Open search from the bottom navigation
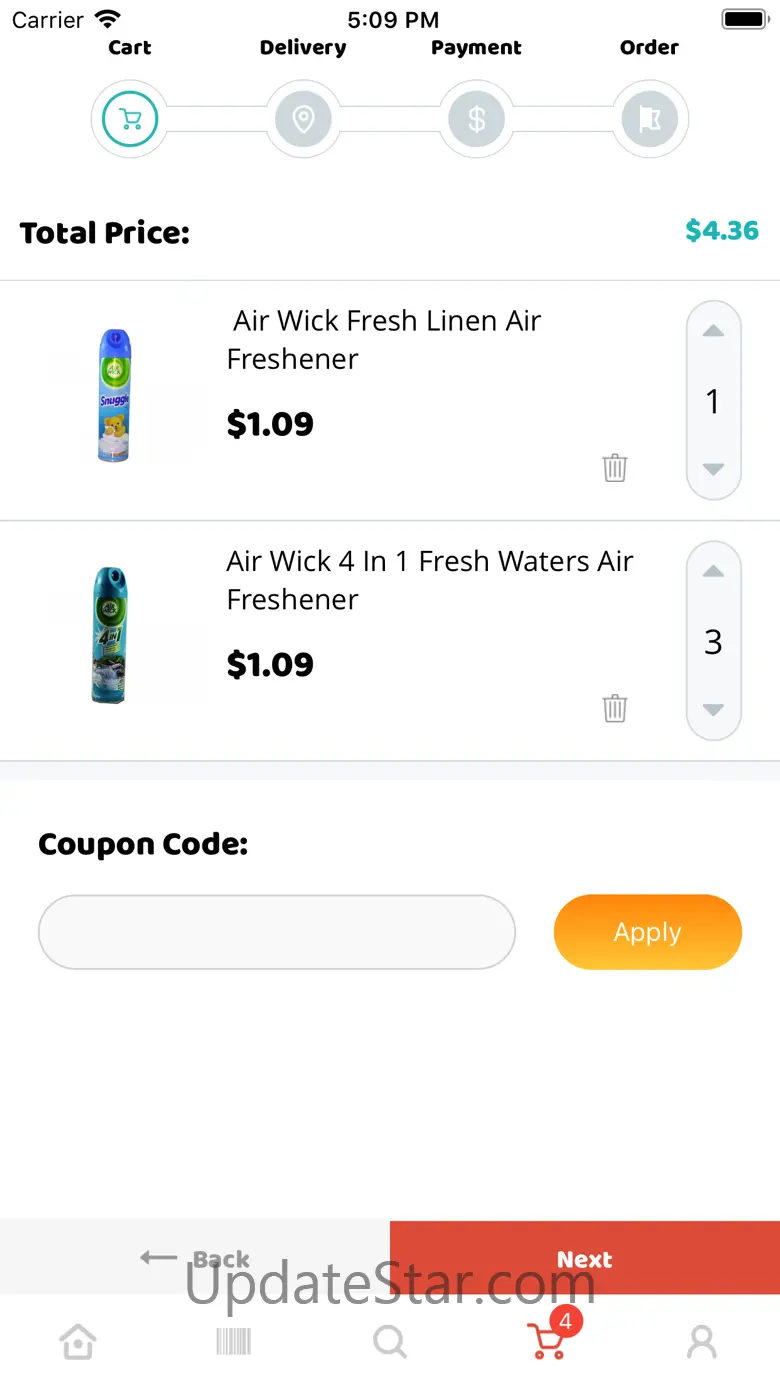This screenshot has height=1387, width=780. pos(390,1341)
